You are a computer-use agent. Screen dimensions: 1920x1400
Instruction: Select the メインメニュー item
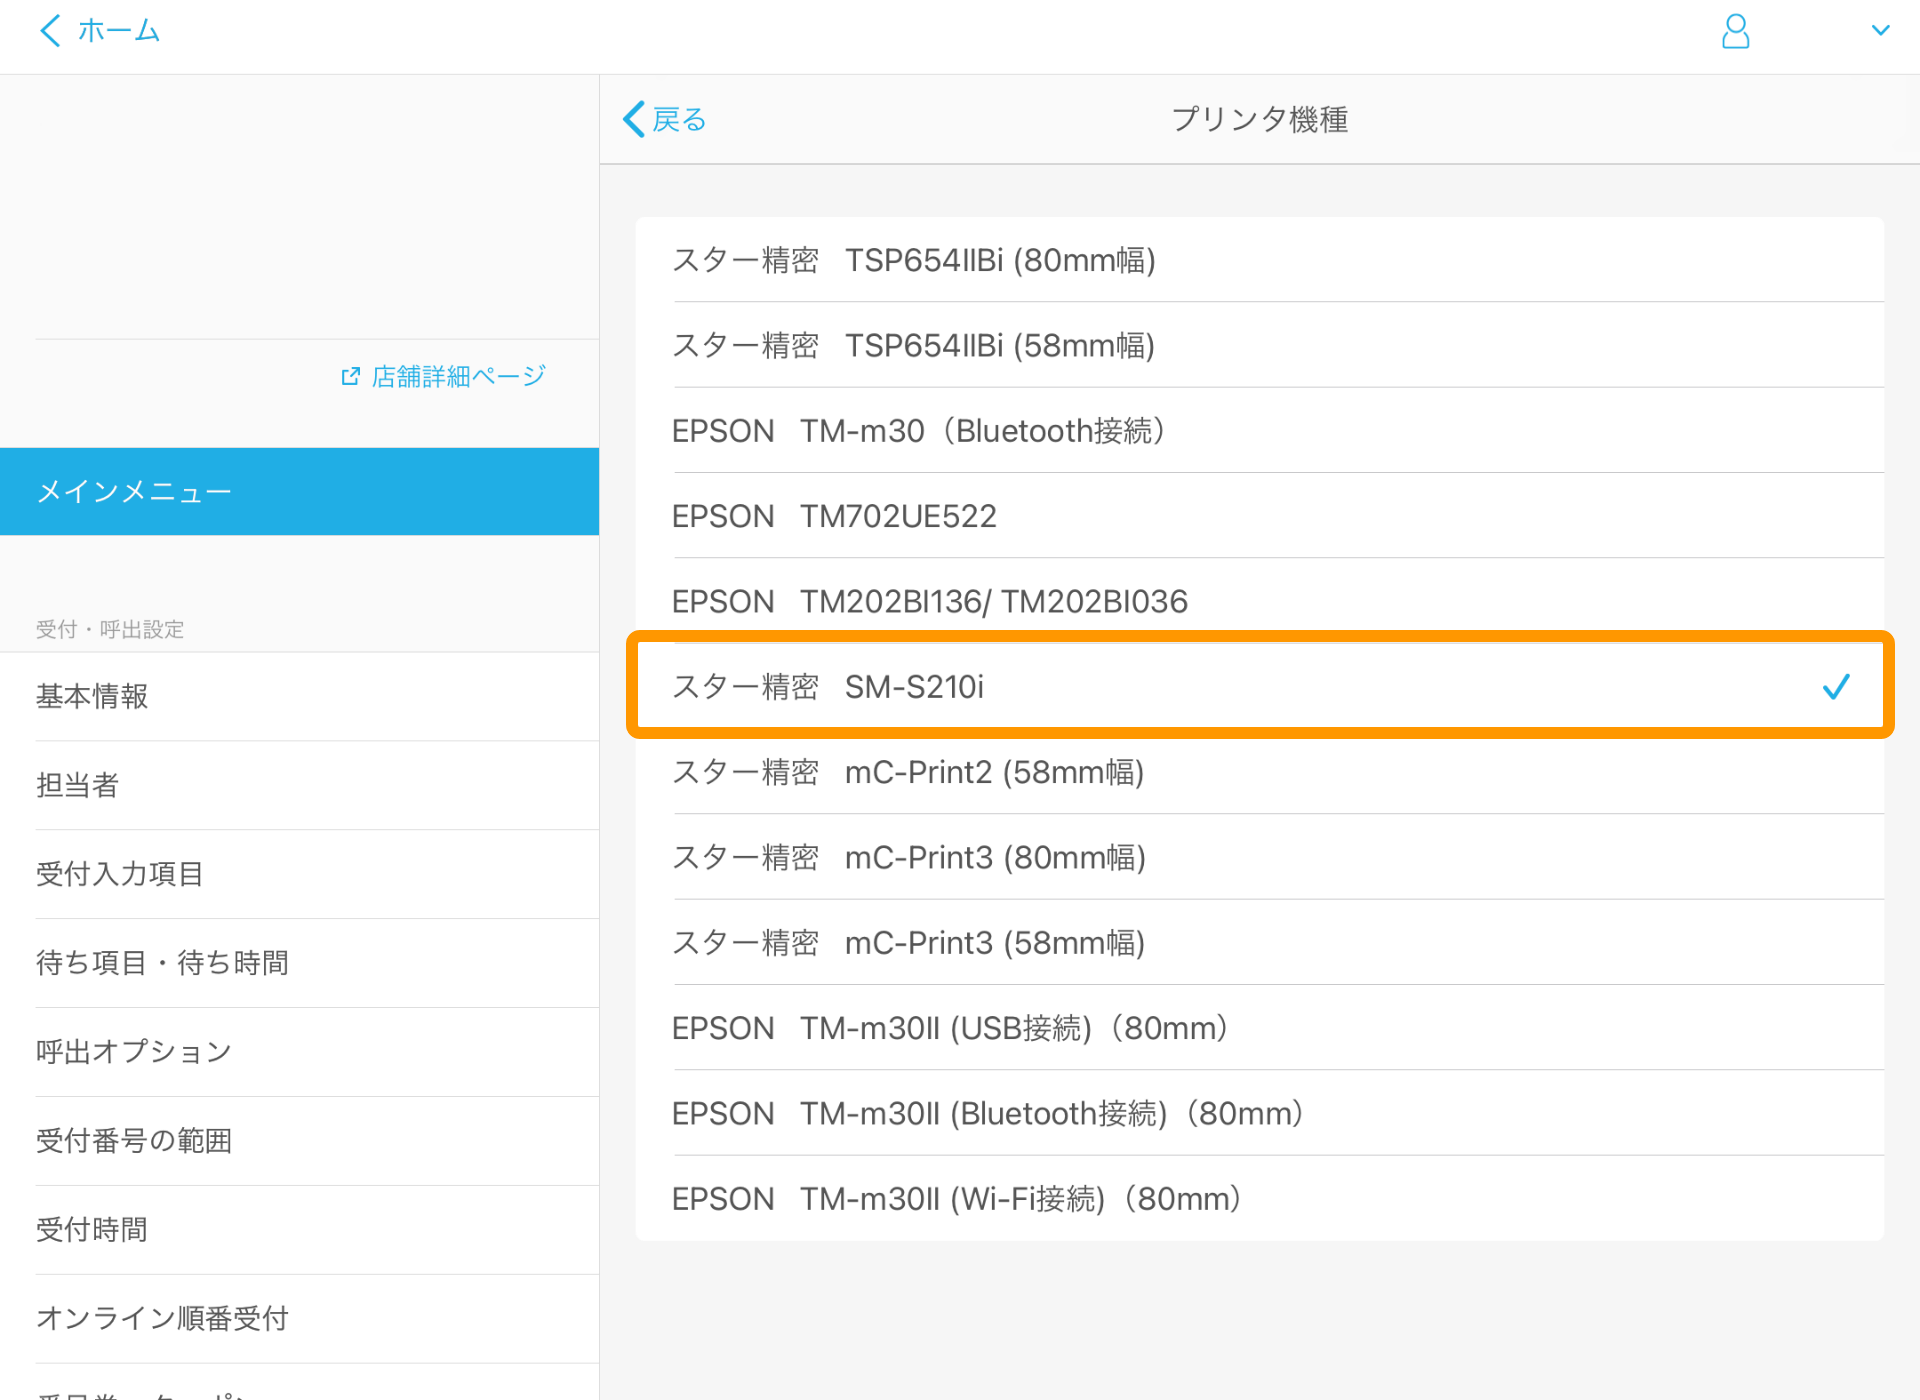pyautogui.click(x=300, y=491)
